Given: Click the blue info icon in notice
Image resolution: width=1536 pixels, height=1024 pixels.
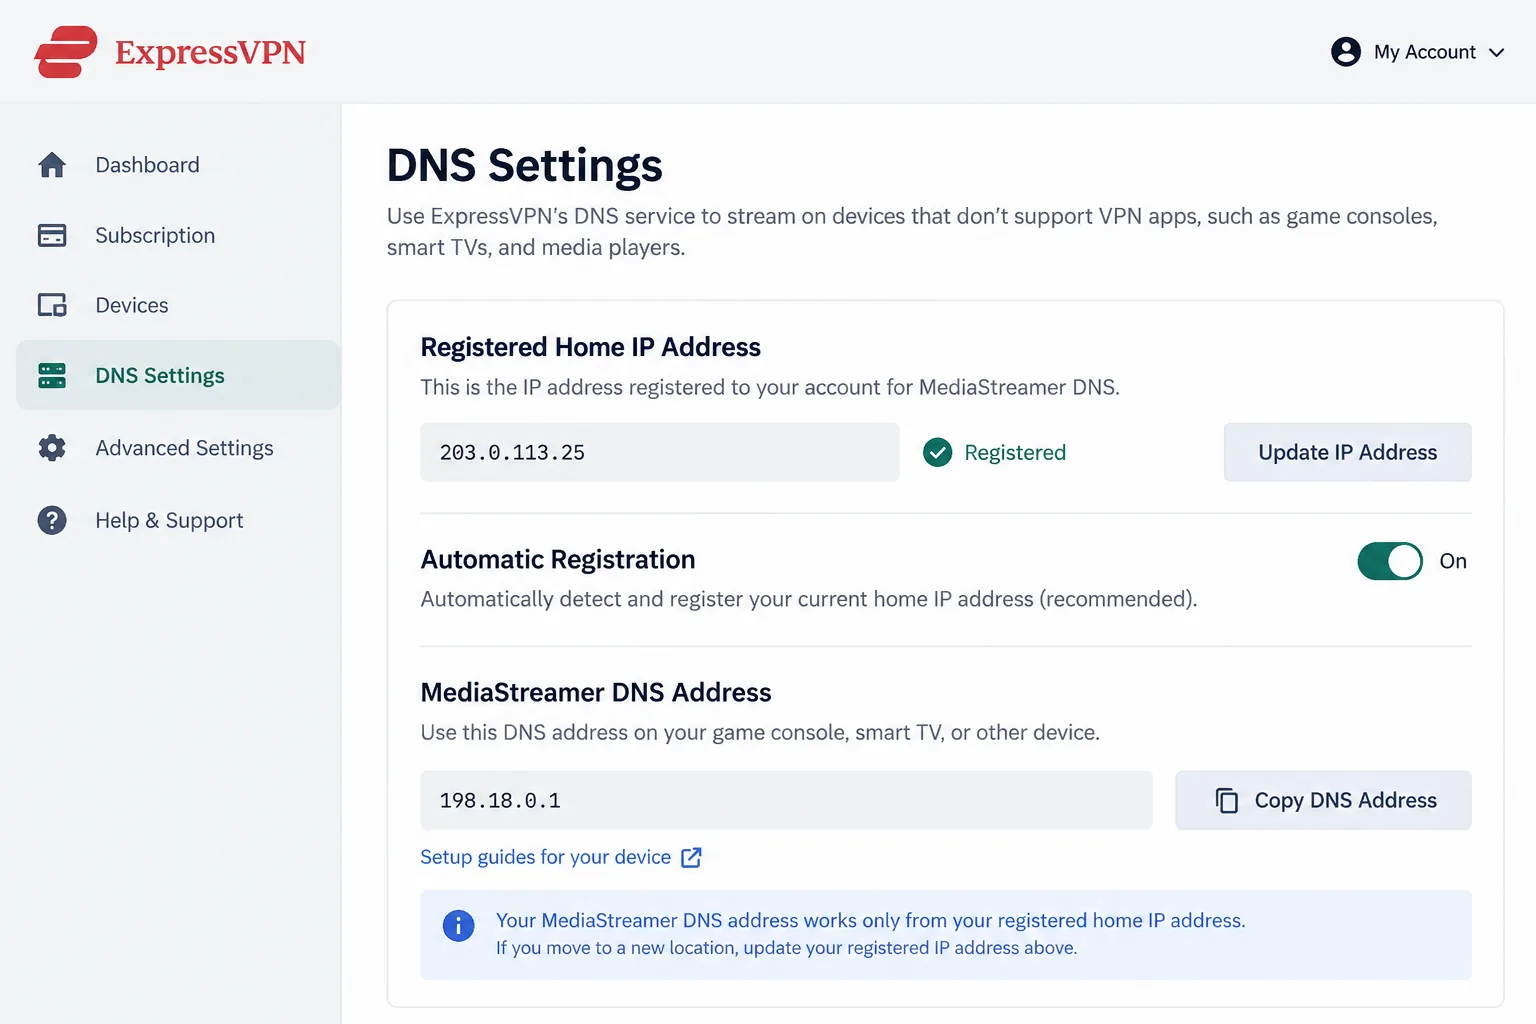Looking at the screenshot, I should (x=458, y=926).
